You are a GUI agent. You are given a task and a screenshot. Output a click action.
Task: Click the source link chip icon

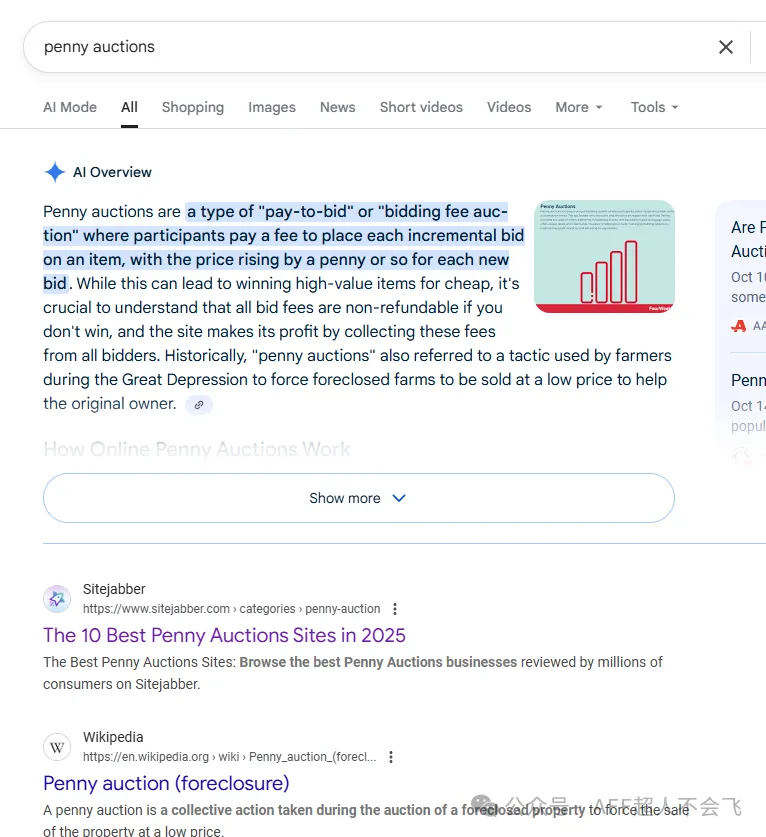pos(199,405)
